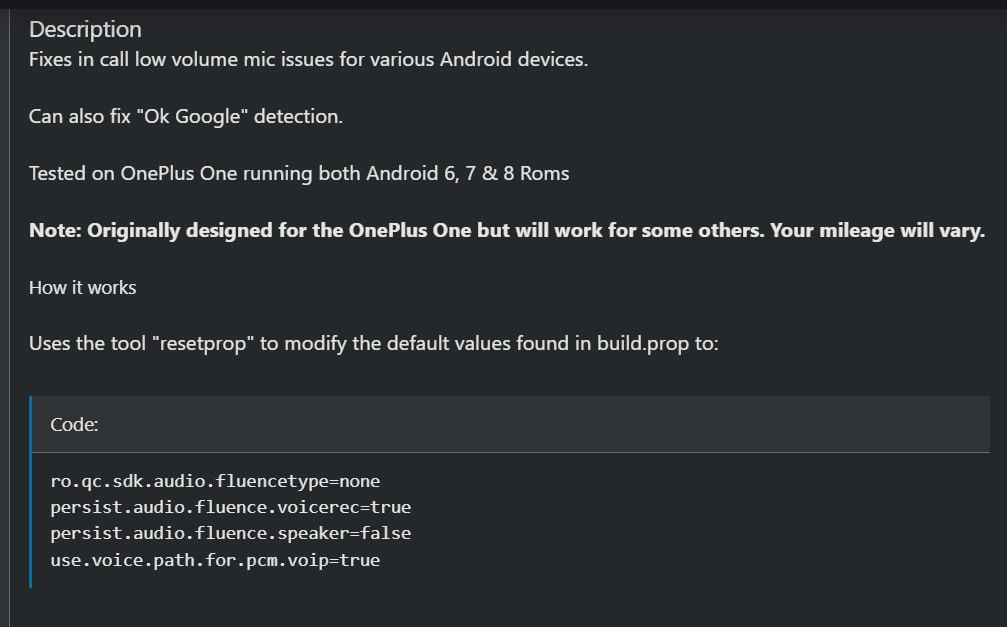The image size is (1007, 627).
Task: Click the 'Tested on OnePlus One' line
Action: click(299, 173)
